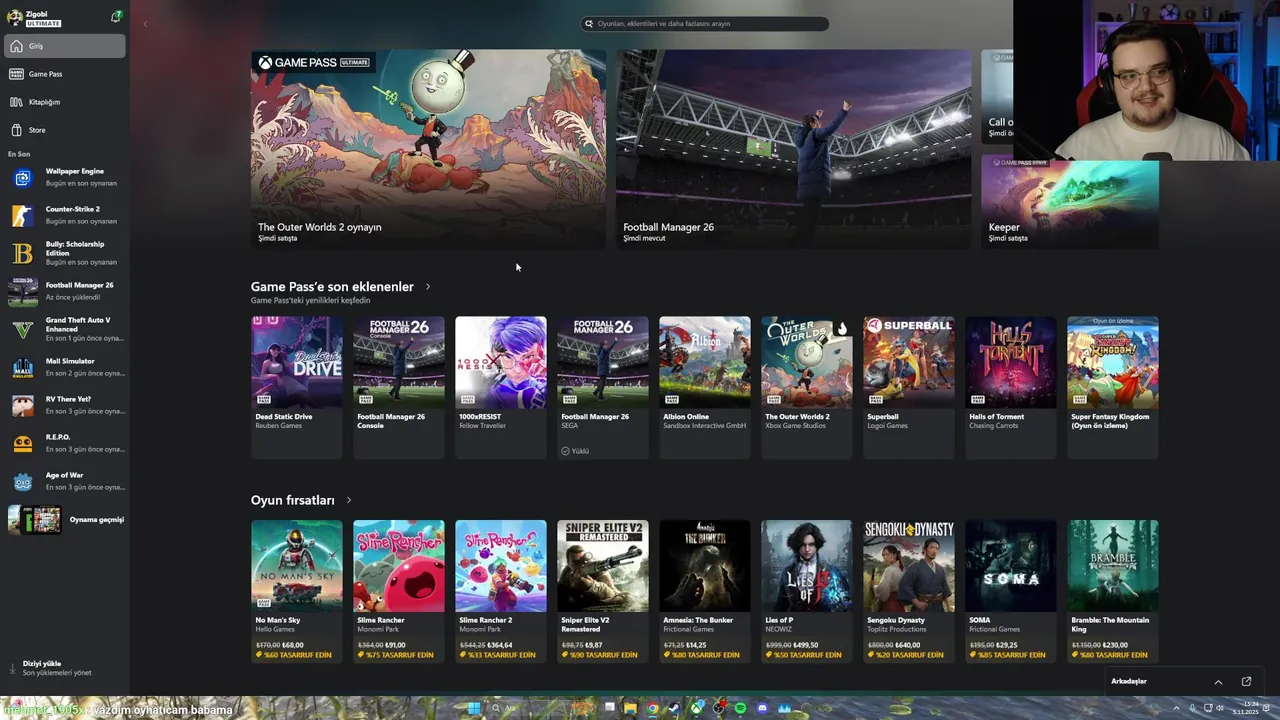Image resolution: width=1280 pixels, height=720 pixels.
Task: Open Football Manager 26 Console tile
Action: (399, 388)
